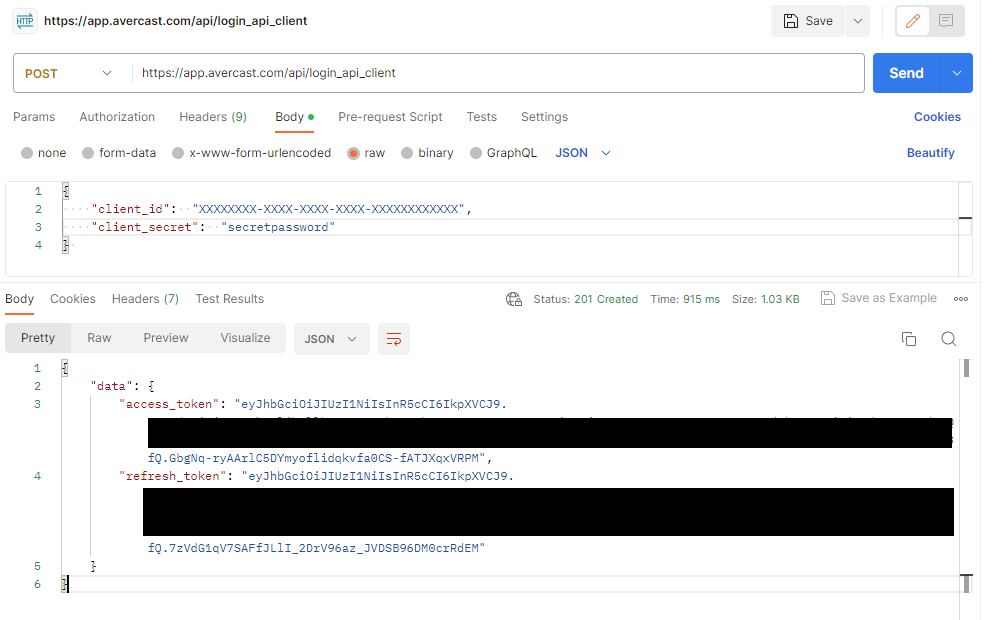This screenshot has height=620, width=992.
Task: Open the Cookies link on the right
Action: [x=937, y=117]
